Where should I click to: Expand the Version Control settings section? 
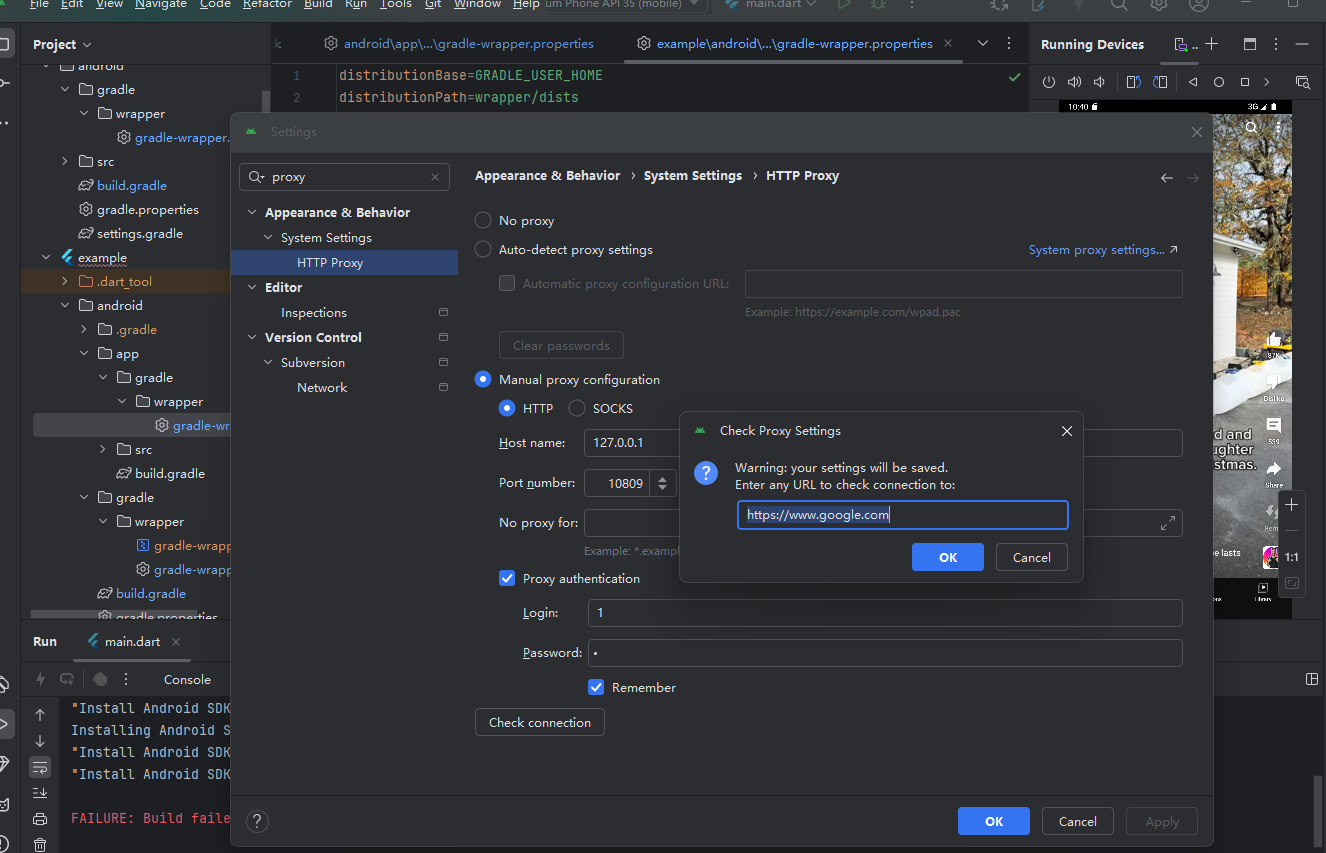coord(251,337)
